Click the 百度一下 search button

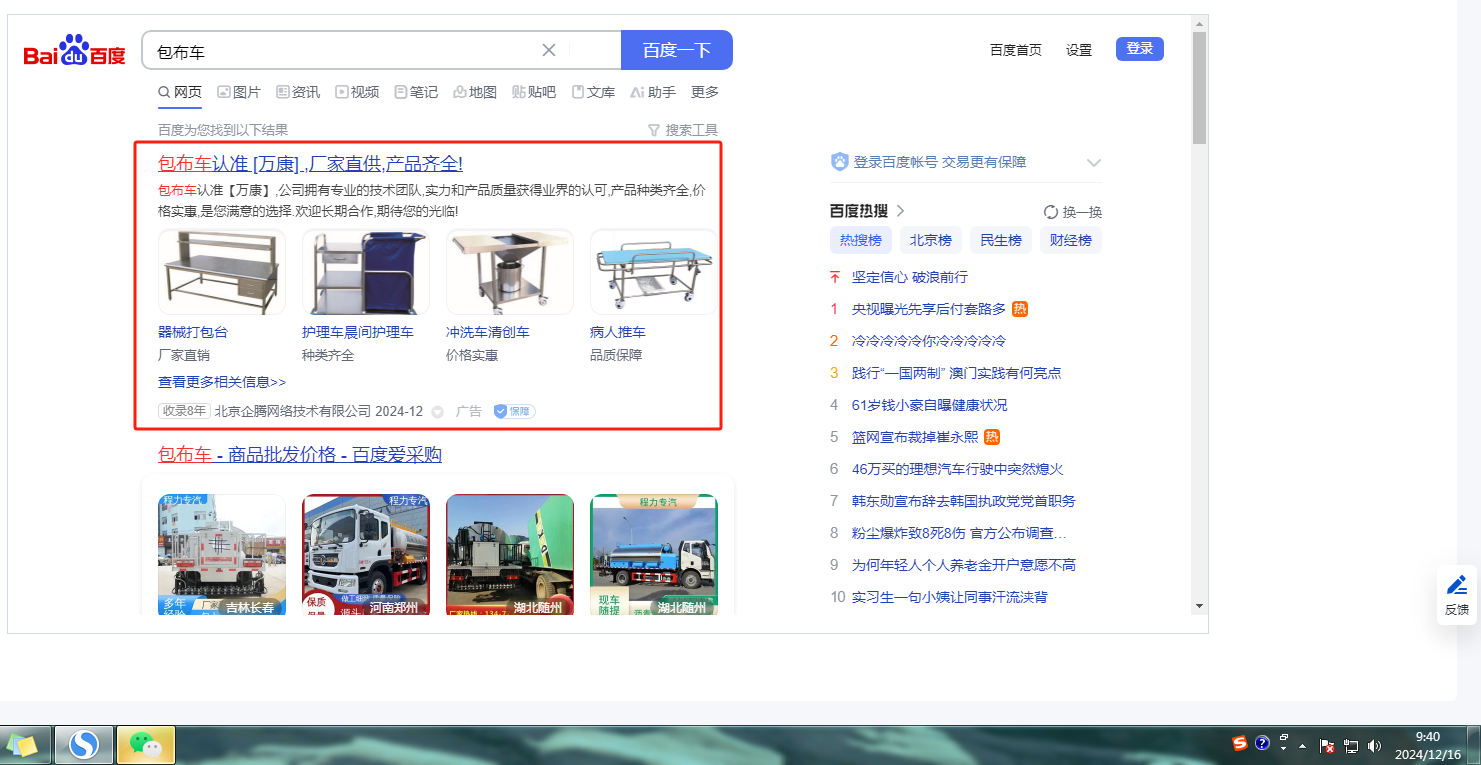point(677,50)
